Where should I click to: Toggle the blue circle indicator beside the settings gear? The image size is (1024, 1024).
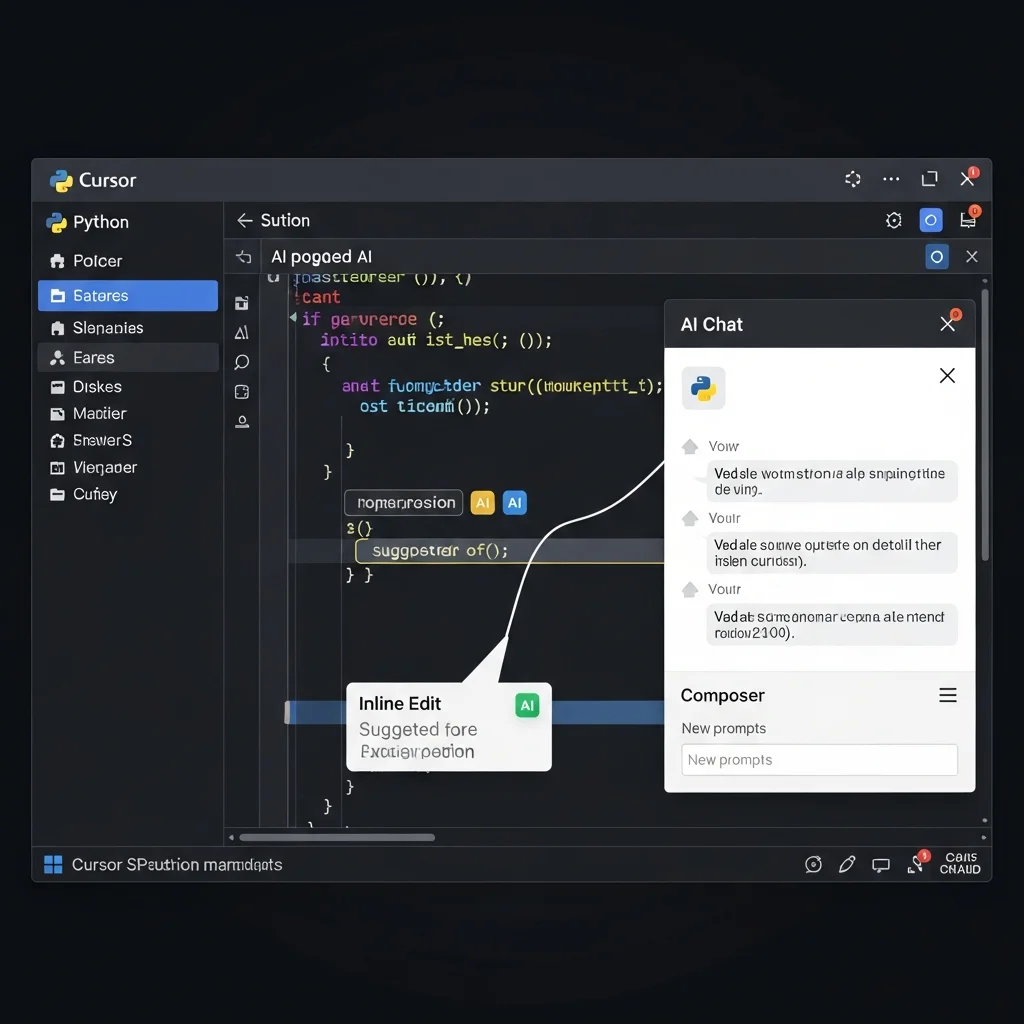coord(931,220)
